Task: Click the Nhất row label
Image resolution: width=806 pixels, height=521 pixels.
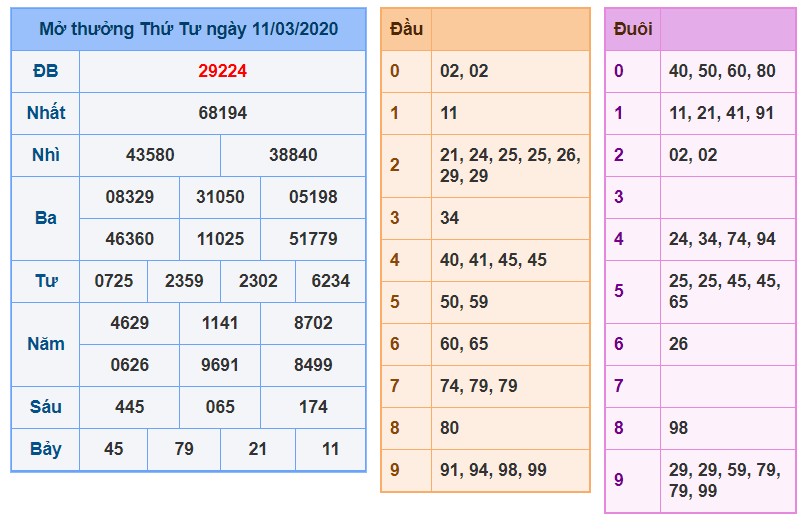Action: (45, 113)
